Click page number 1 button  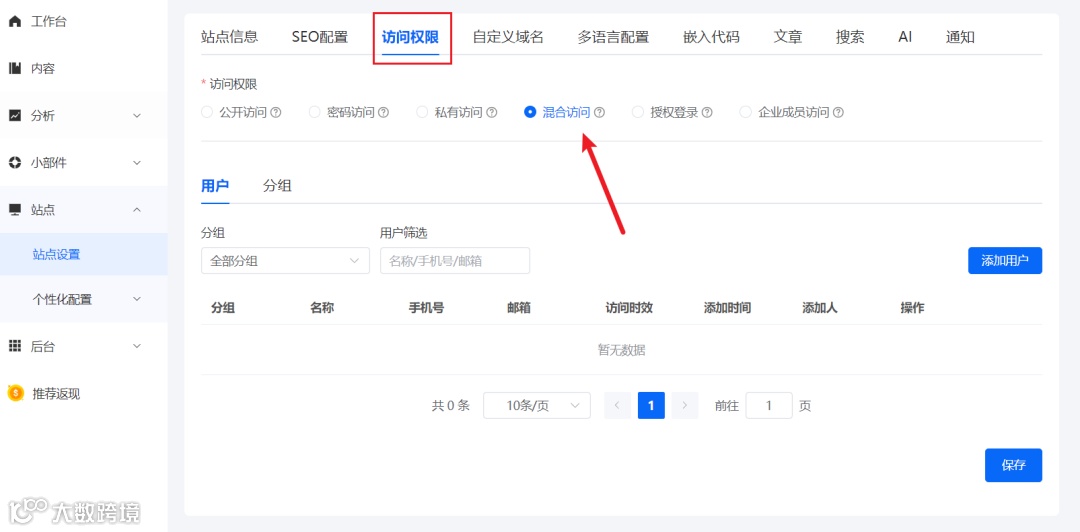pos(651,406)
